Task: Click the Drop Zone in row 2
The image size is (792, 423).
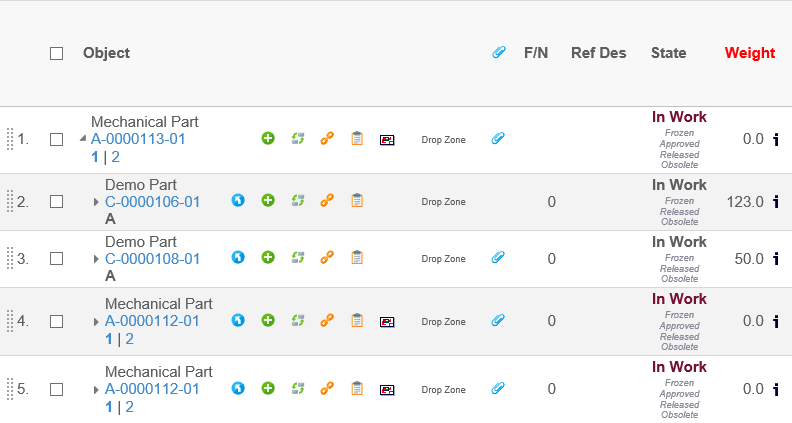Action: 443,202
